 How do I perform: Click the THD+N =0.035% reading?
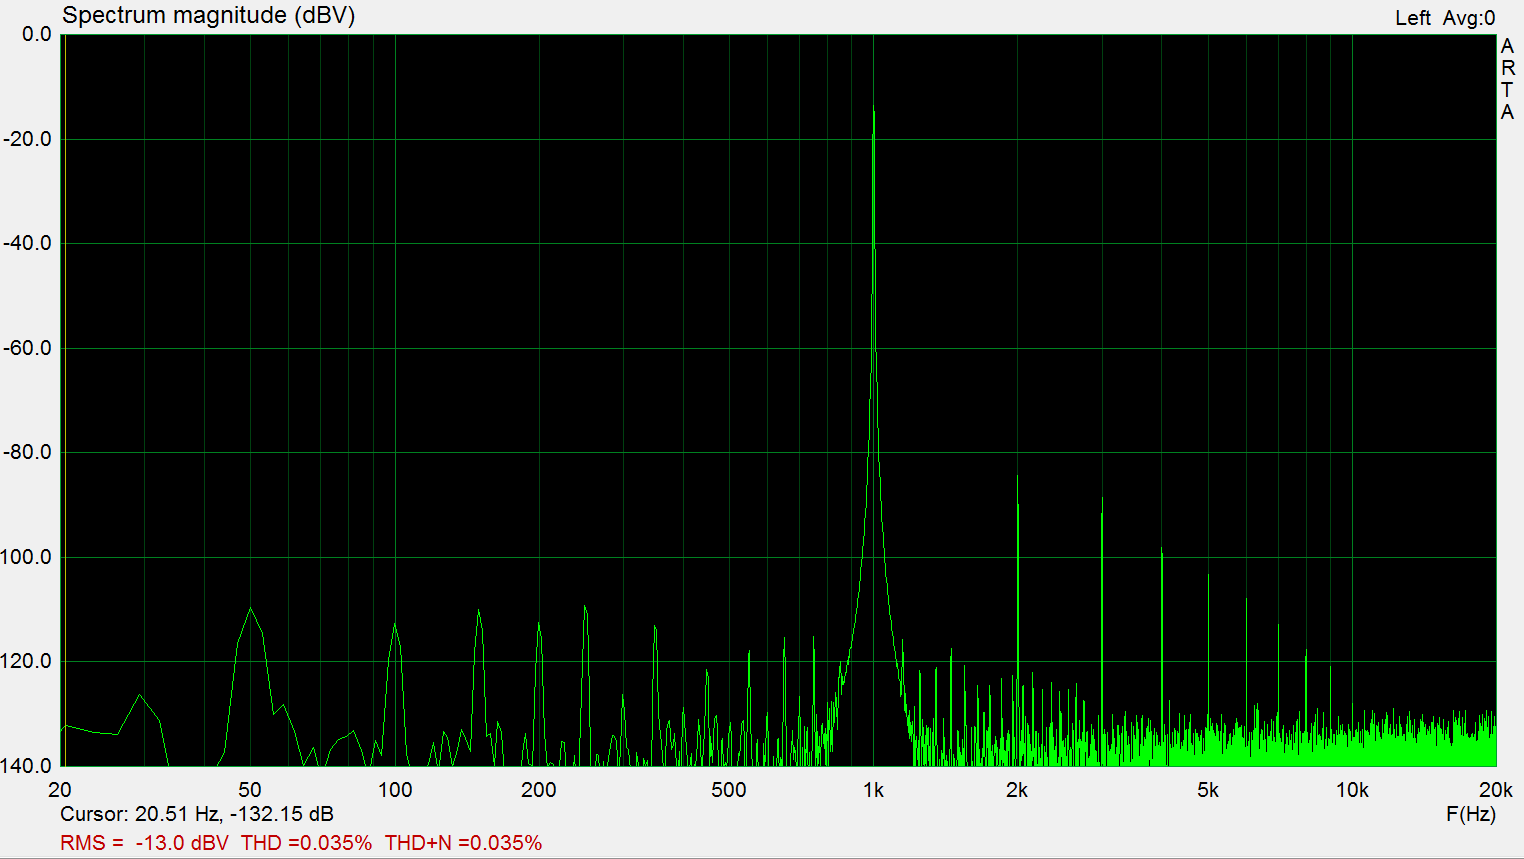pos(463,843)
